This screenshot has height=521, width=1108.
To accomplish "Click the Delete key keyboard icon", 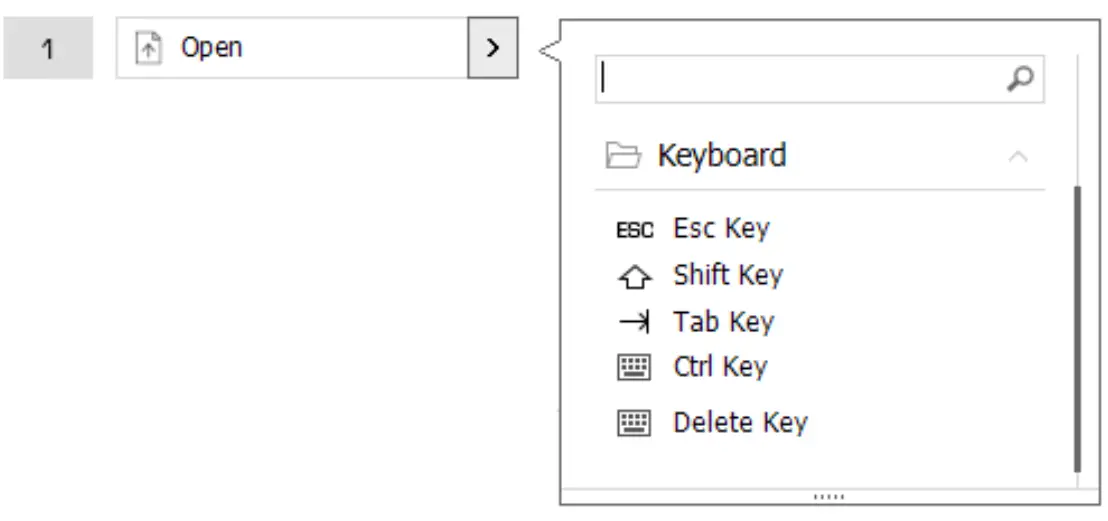I will pos(634,424).
